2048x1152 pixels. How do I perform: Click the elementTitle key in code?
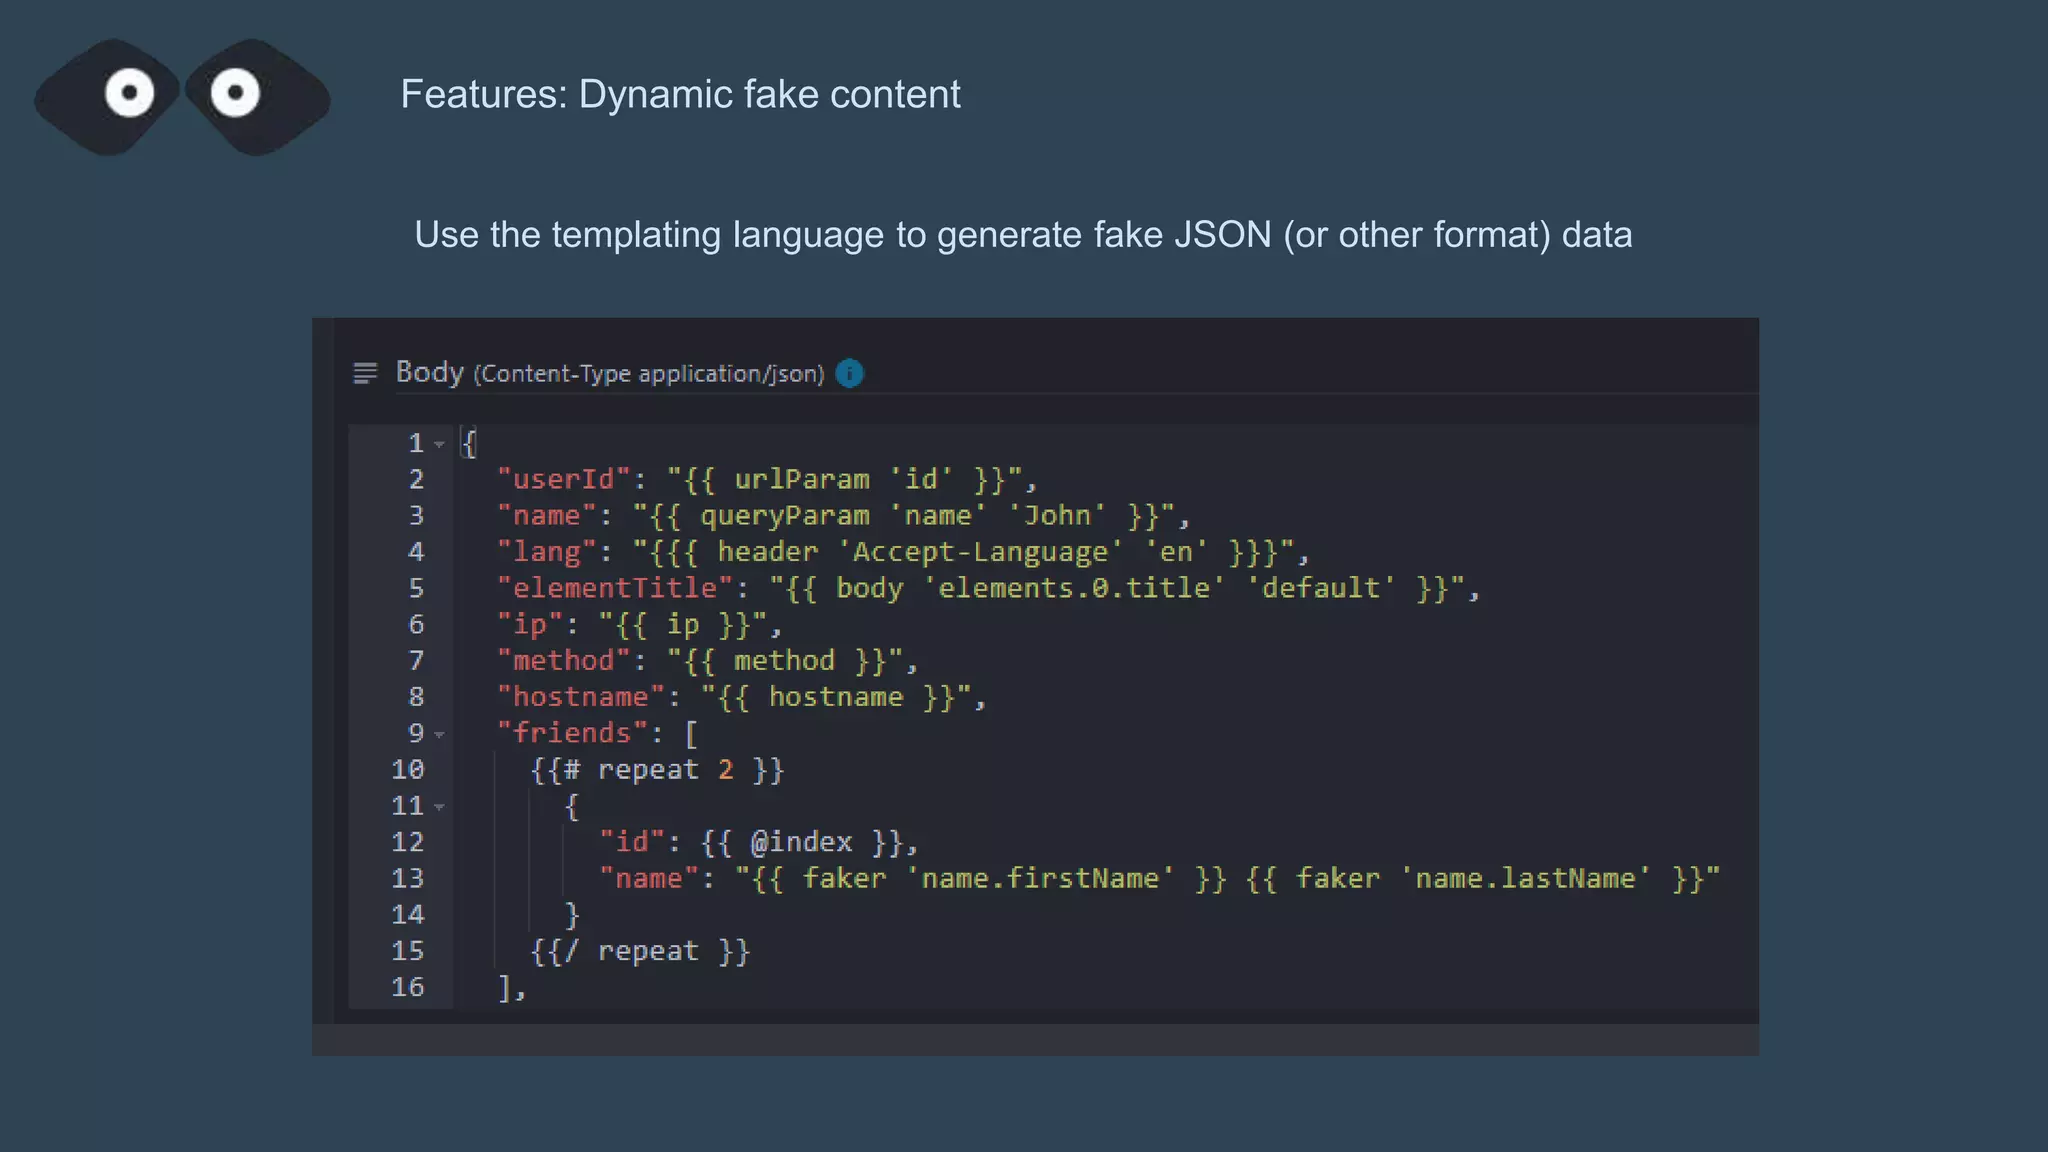click(616, 588)
